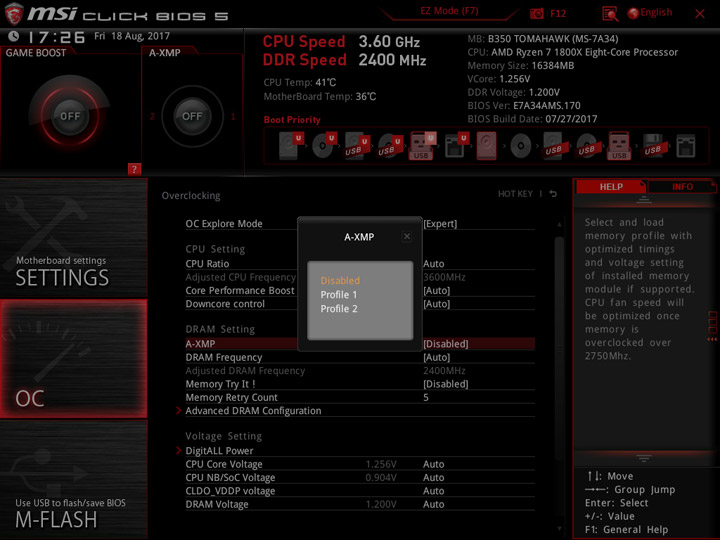720x540 pixels.
Task: Choose Disabled in the A-XMP popup
Action: [x=340, y=281]
